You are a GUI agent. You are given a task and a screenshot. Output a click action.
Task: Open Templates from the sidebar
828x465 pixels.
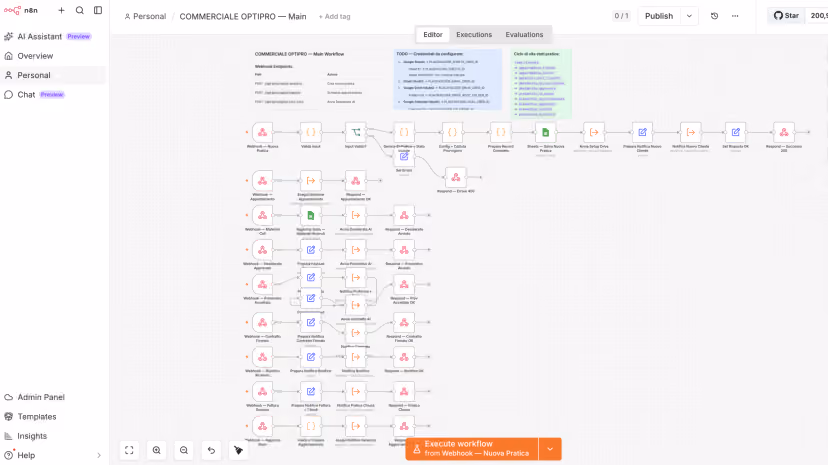[53, 416]
